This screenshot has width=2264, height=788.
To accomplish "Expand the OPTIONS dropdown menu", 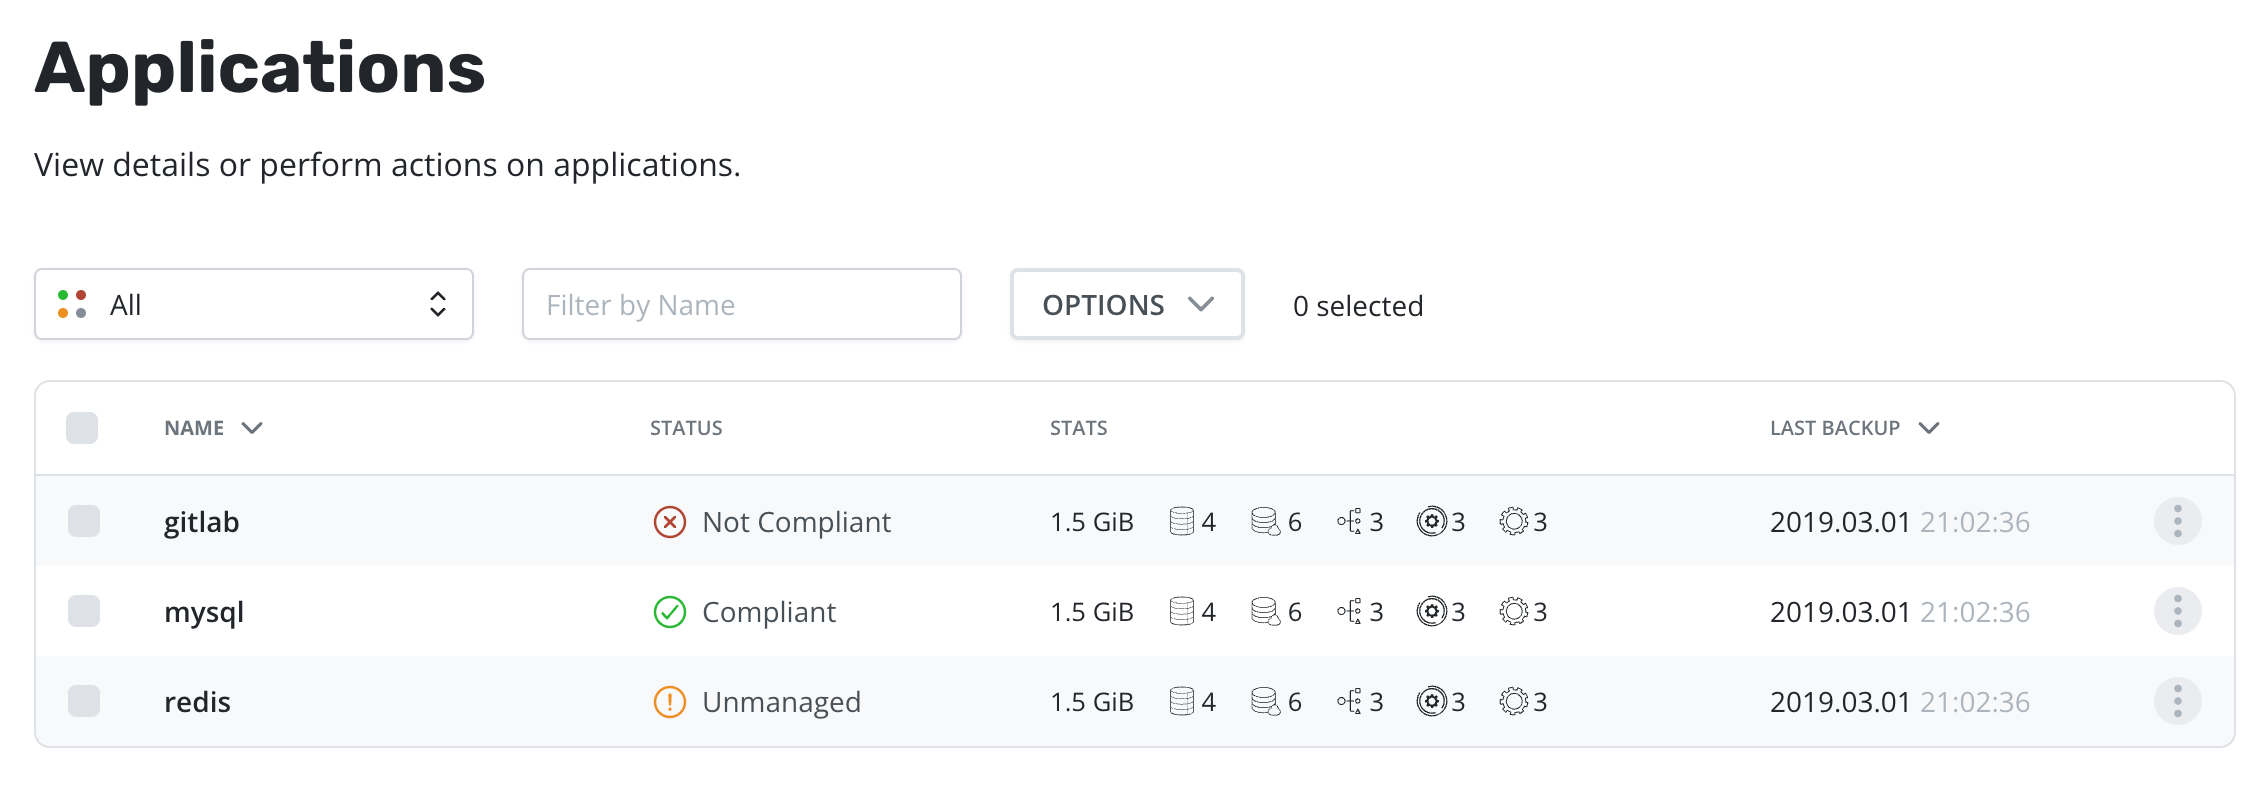I will [x=1127, y=304].
